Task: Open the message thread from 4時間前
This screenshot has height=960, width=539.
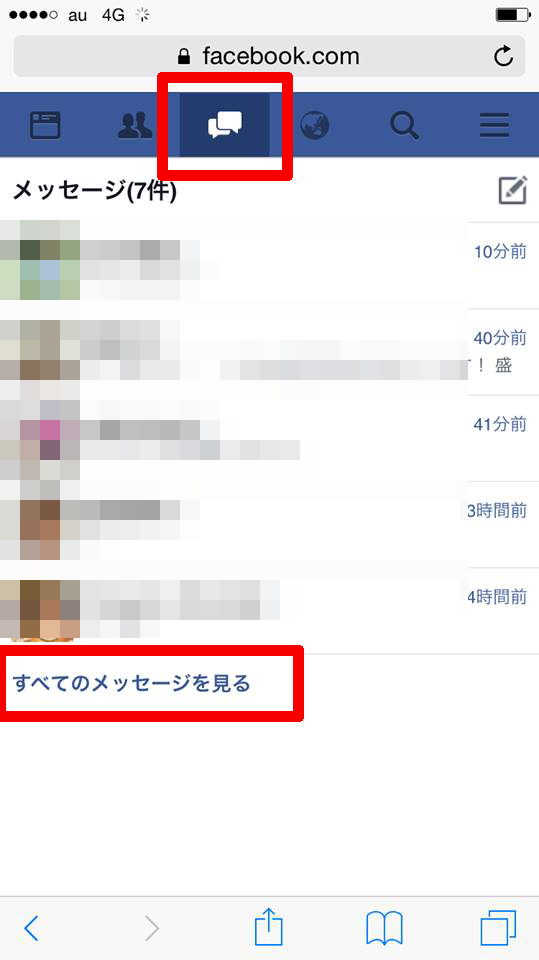Action: point(270,611)
